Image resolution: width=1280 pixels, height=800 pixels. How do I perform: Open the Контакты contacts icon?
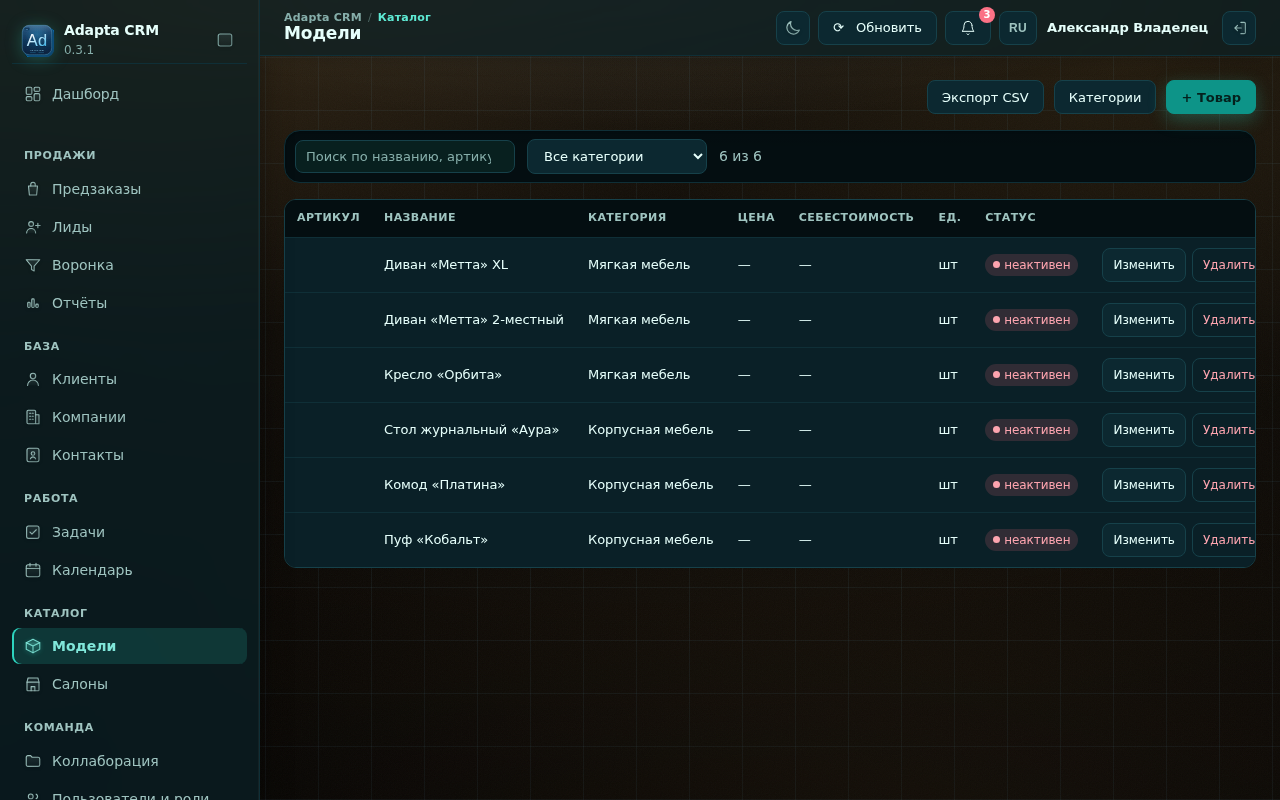[x=33, y=455]
